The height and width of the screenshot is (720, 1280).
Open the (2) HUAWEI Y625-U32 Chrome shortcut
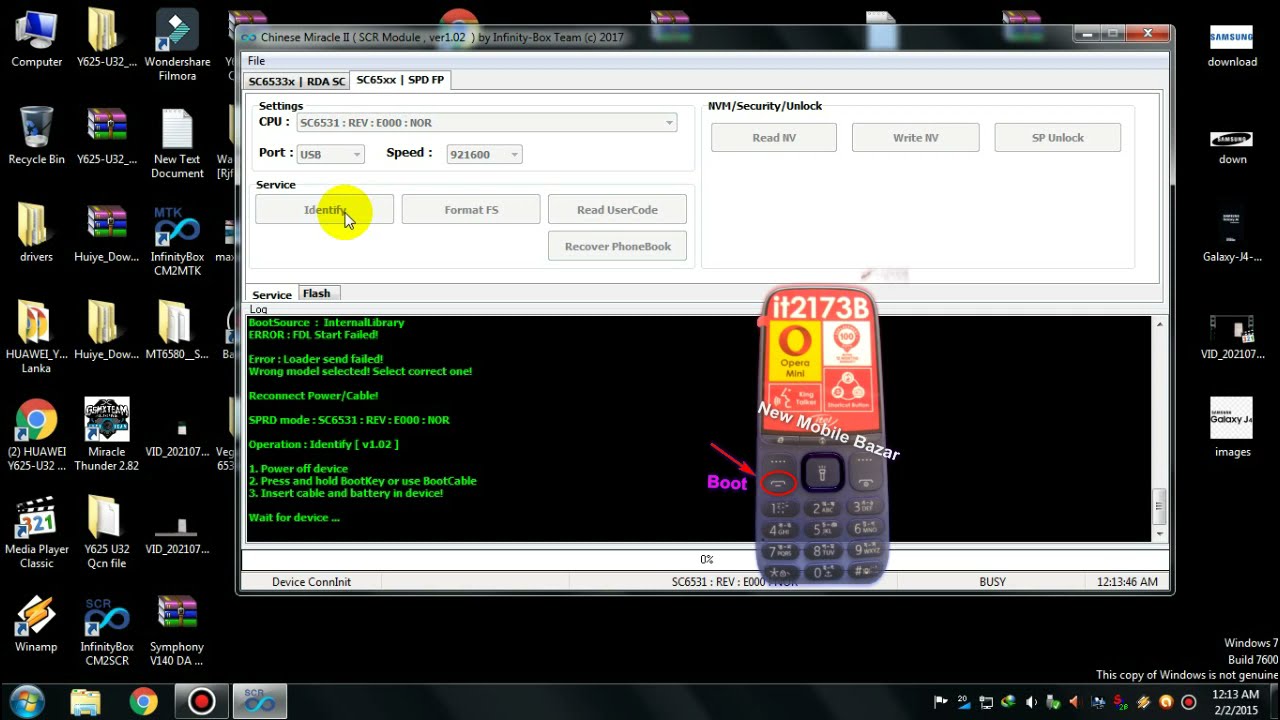click(36, 436)
